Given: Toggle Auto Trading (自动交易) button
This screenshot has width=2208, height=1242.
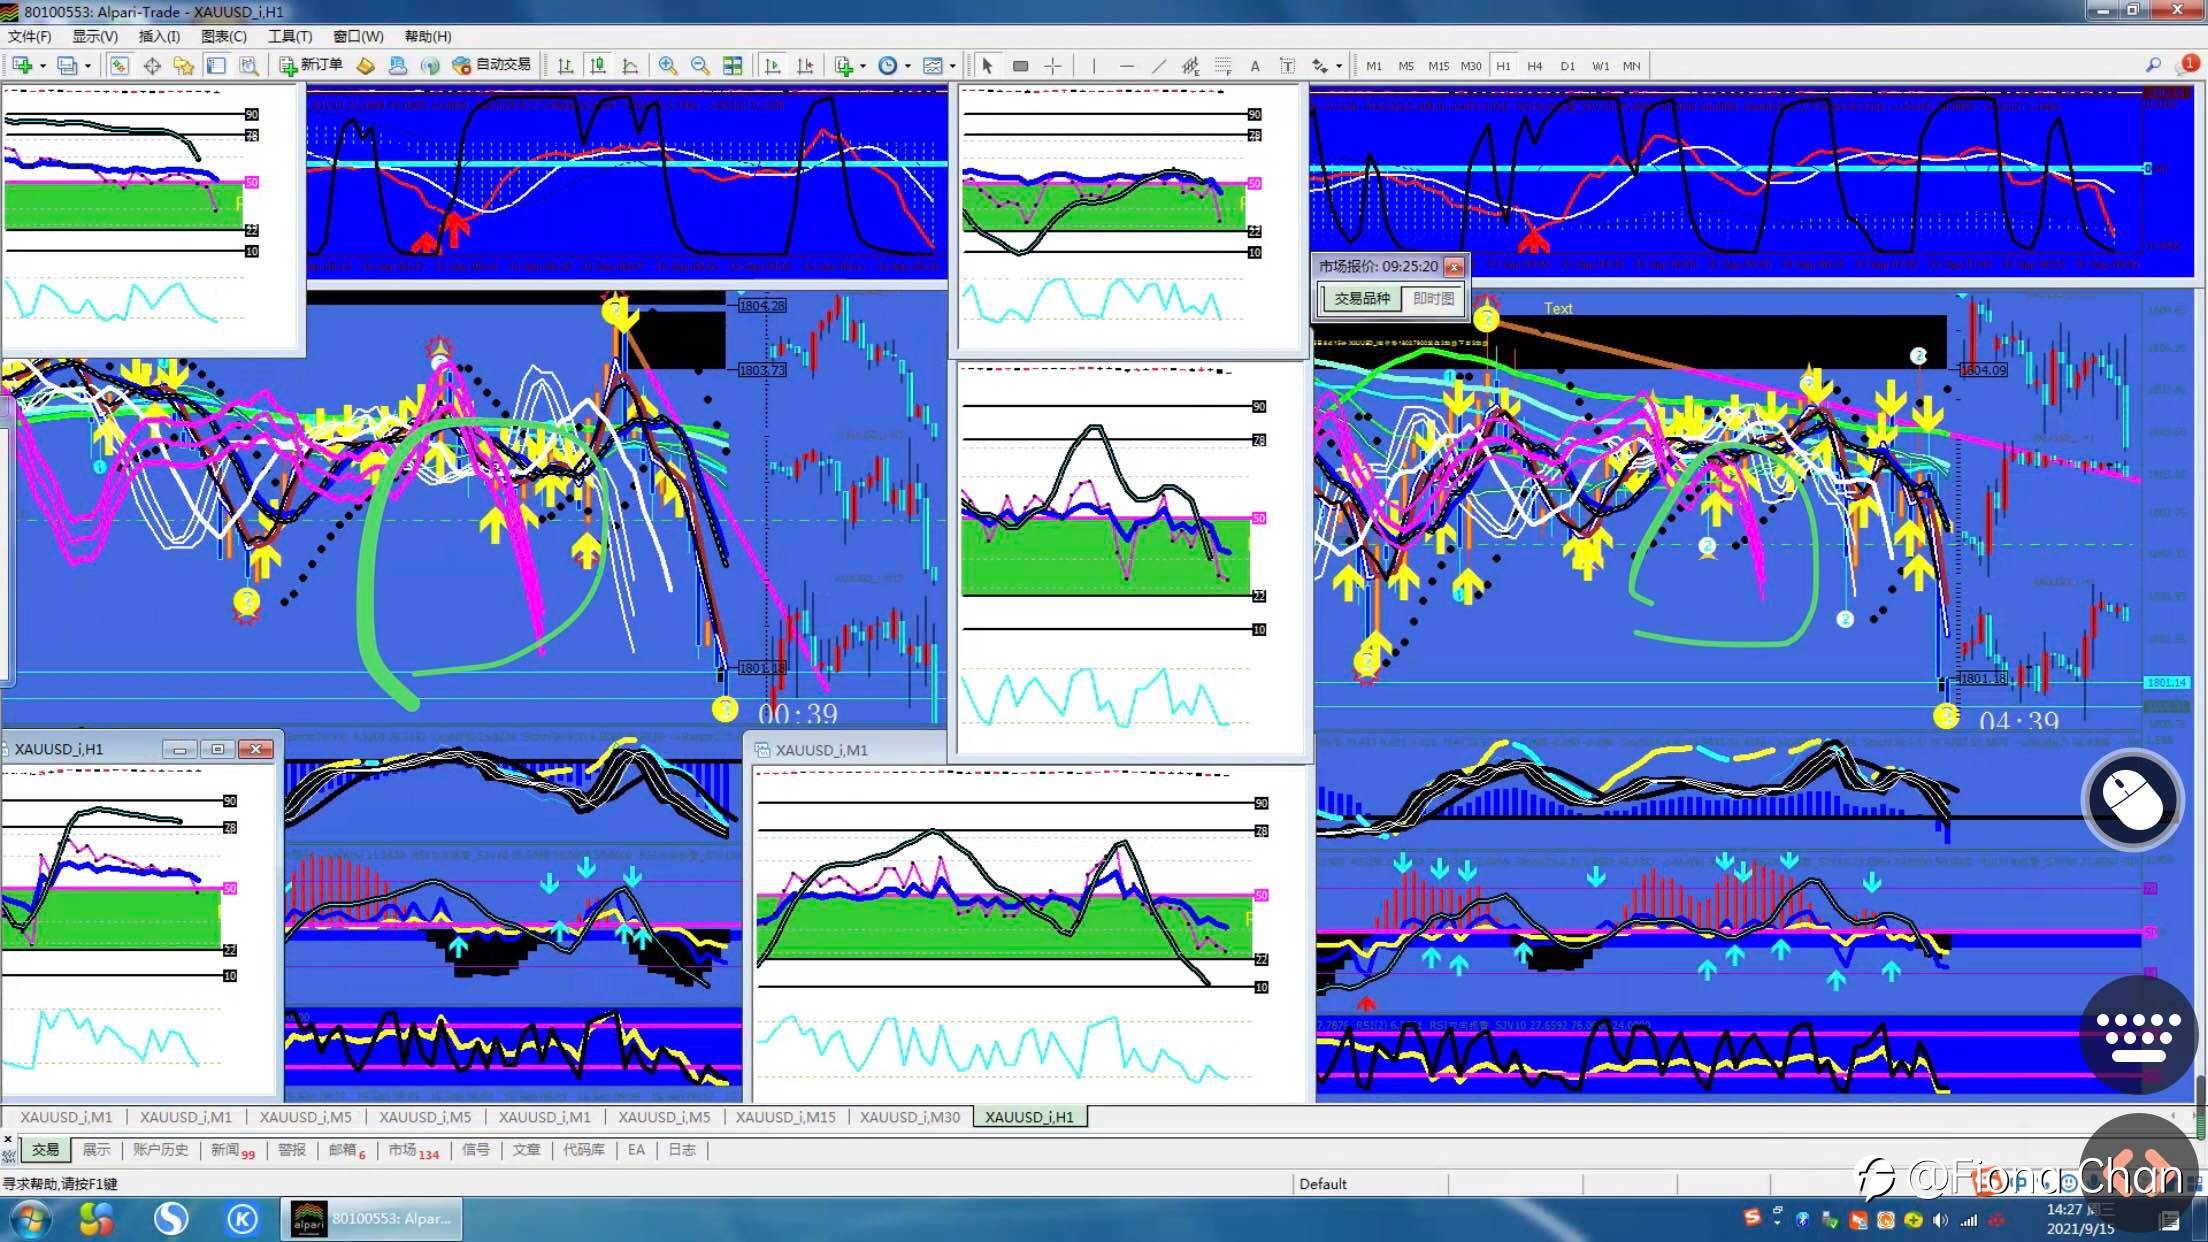Looking at the screenshot, I should coord(491,65).
